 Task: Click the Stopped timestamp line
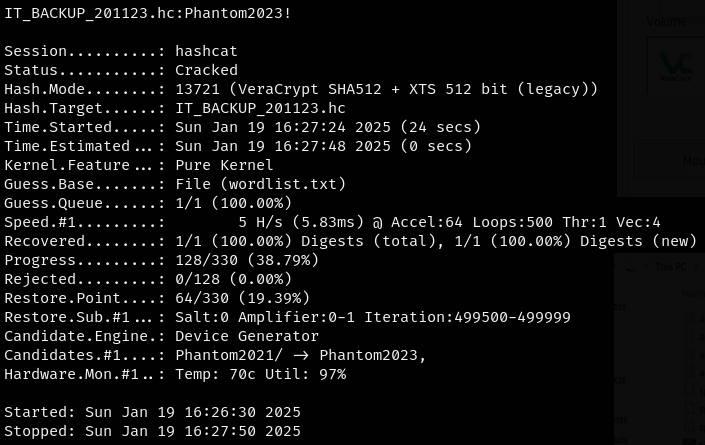point(152,431)
